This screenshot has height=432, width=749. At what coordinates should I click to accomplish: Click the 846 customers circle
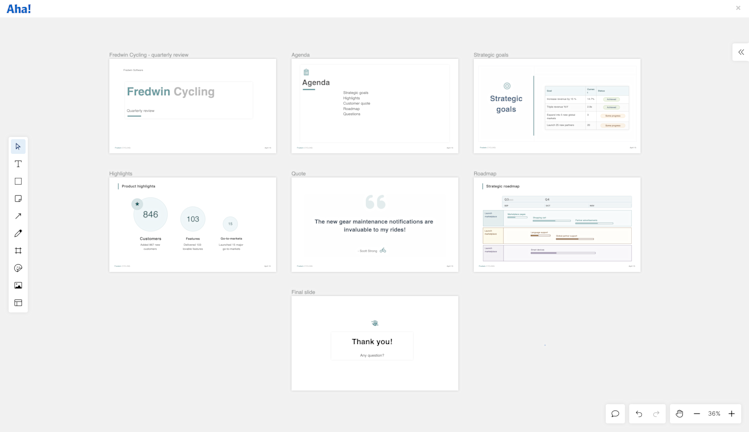150,215
